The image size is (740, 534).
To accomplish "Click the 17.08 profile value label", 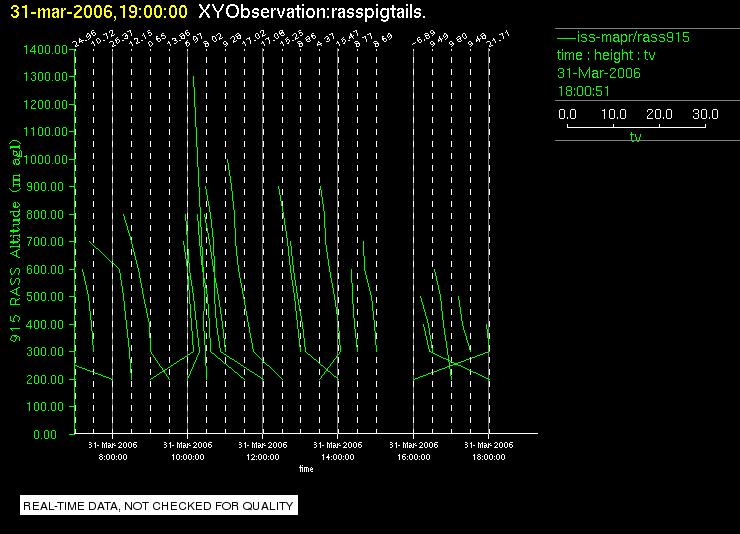I will click(x=272, y=39).
